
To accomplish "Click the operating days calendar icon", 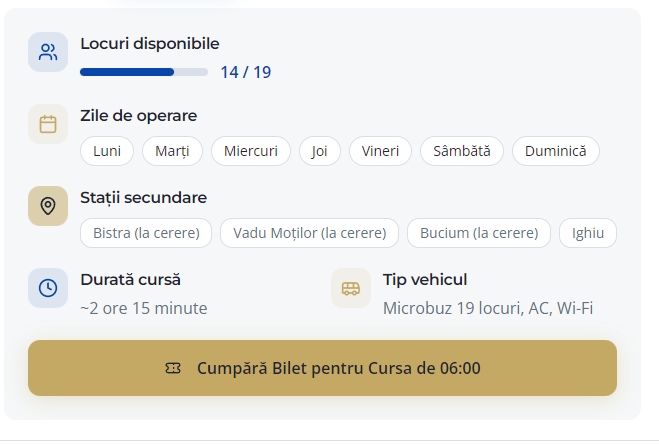I will pyautogui.click(x=48, y=124).
